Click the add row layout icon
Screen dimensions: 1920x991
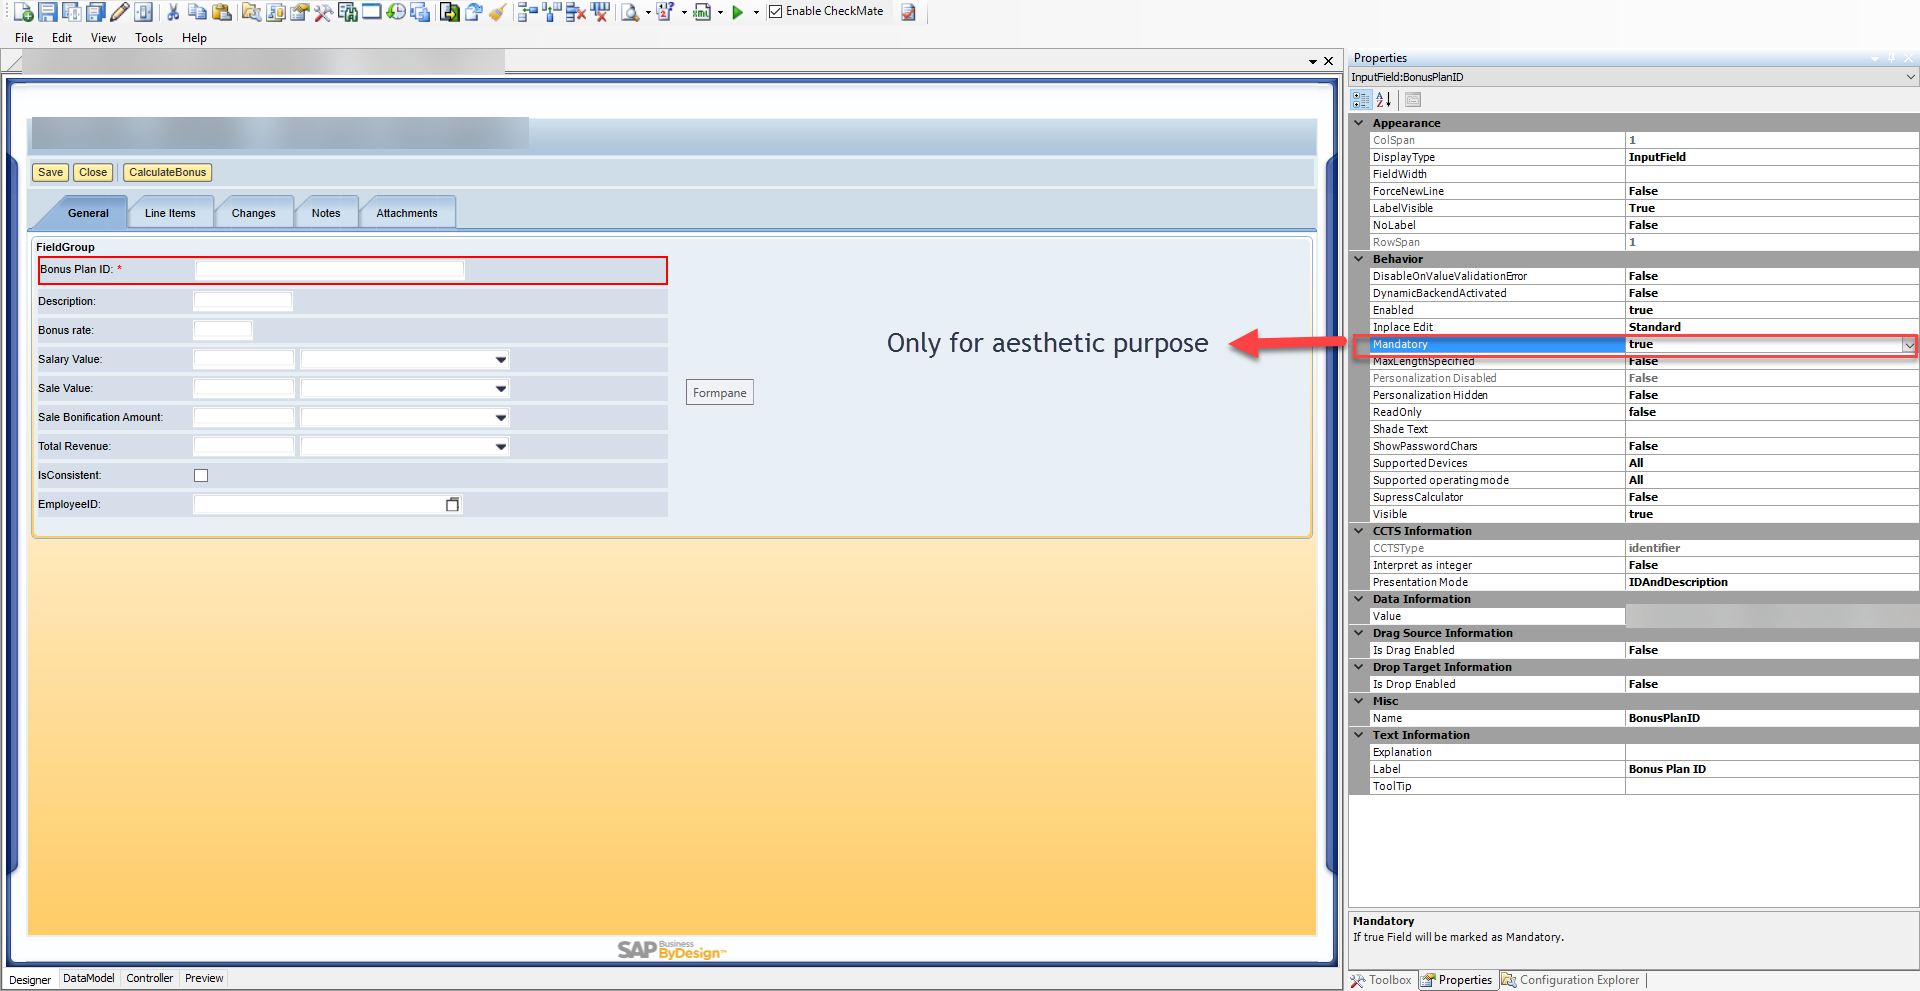pyautogui.click(x=527, y=12)
